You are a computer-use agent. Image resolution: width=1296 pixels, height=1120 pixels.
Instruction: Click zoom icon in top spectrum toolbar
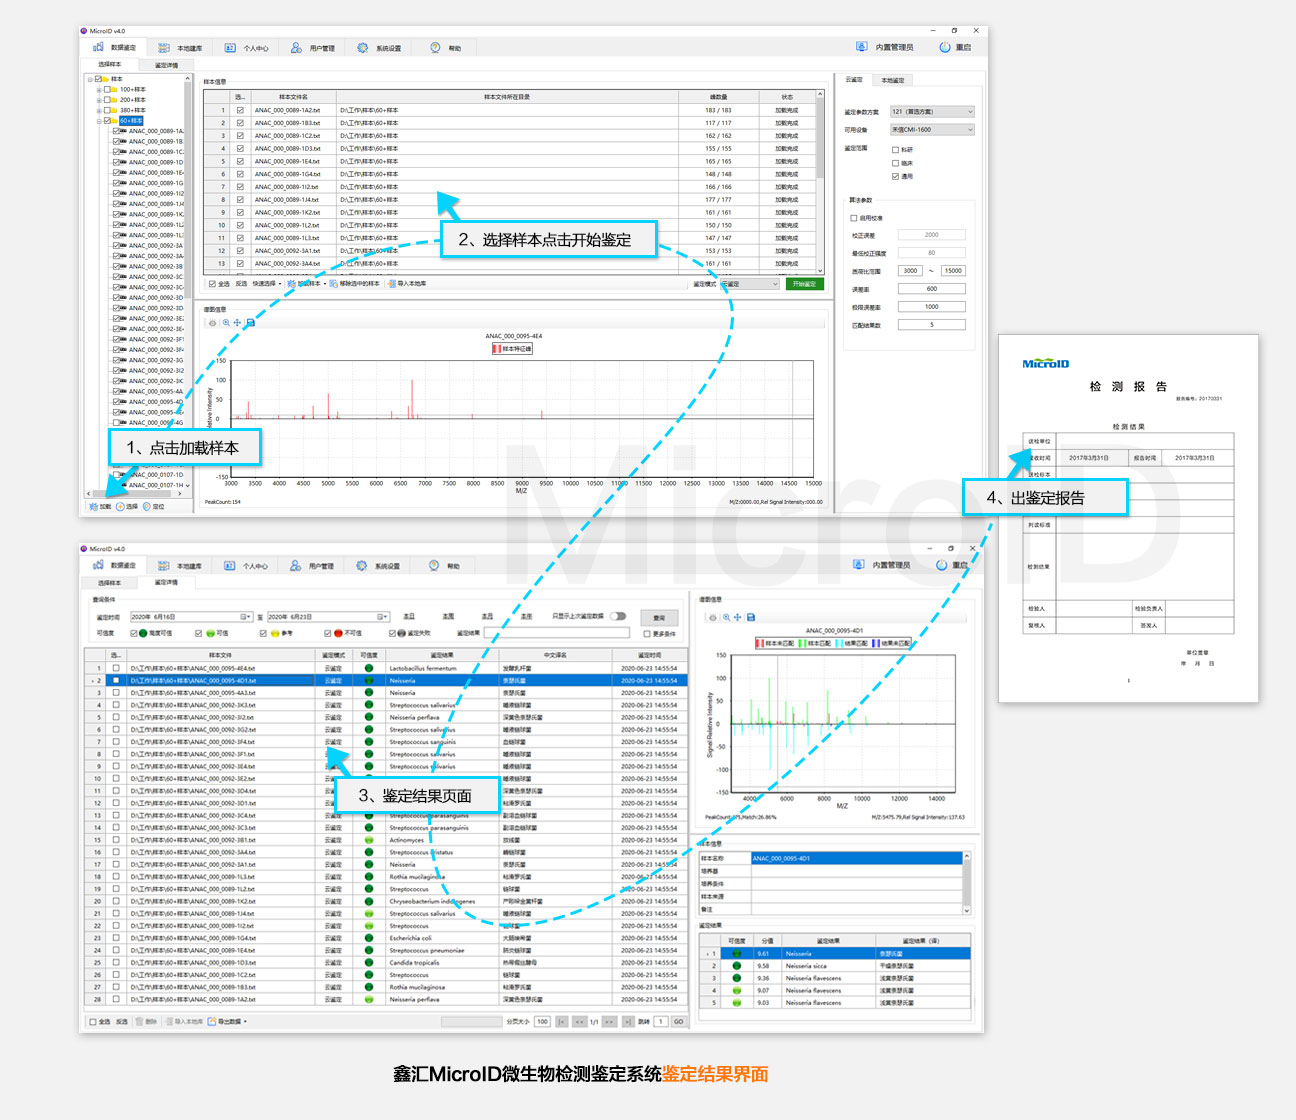click(226, 323)
